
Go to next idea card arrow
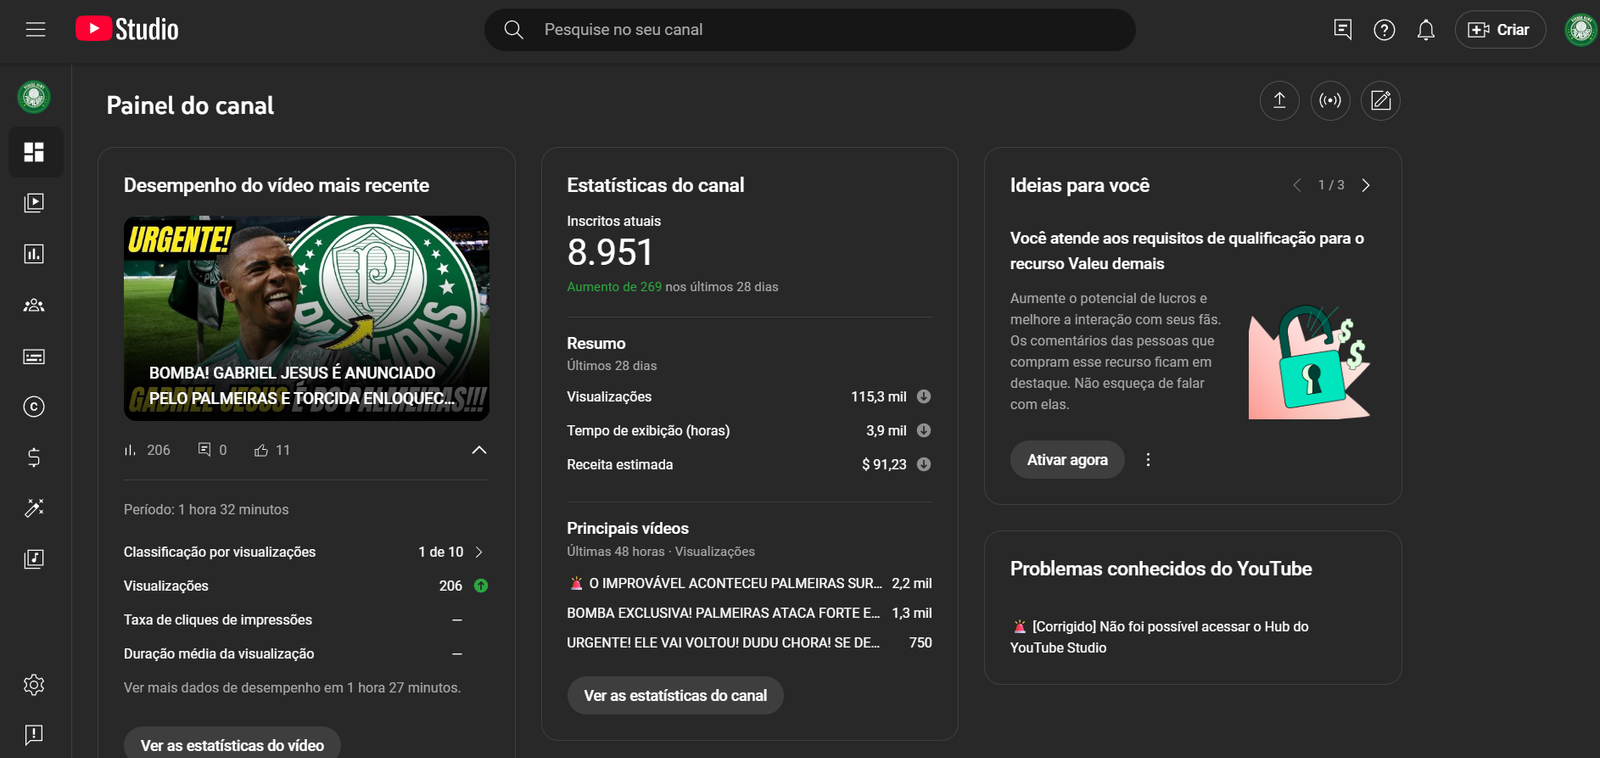(x=1366, y=185)
